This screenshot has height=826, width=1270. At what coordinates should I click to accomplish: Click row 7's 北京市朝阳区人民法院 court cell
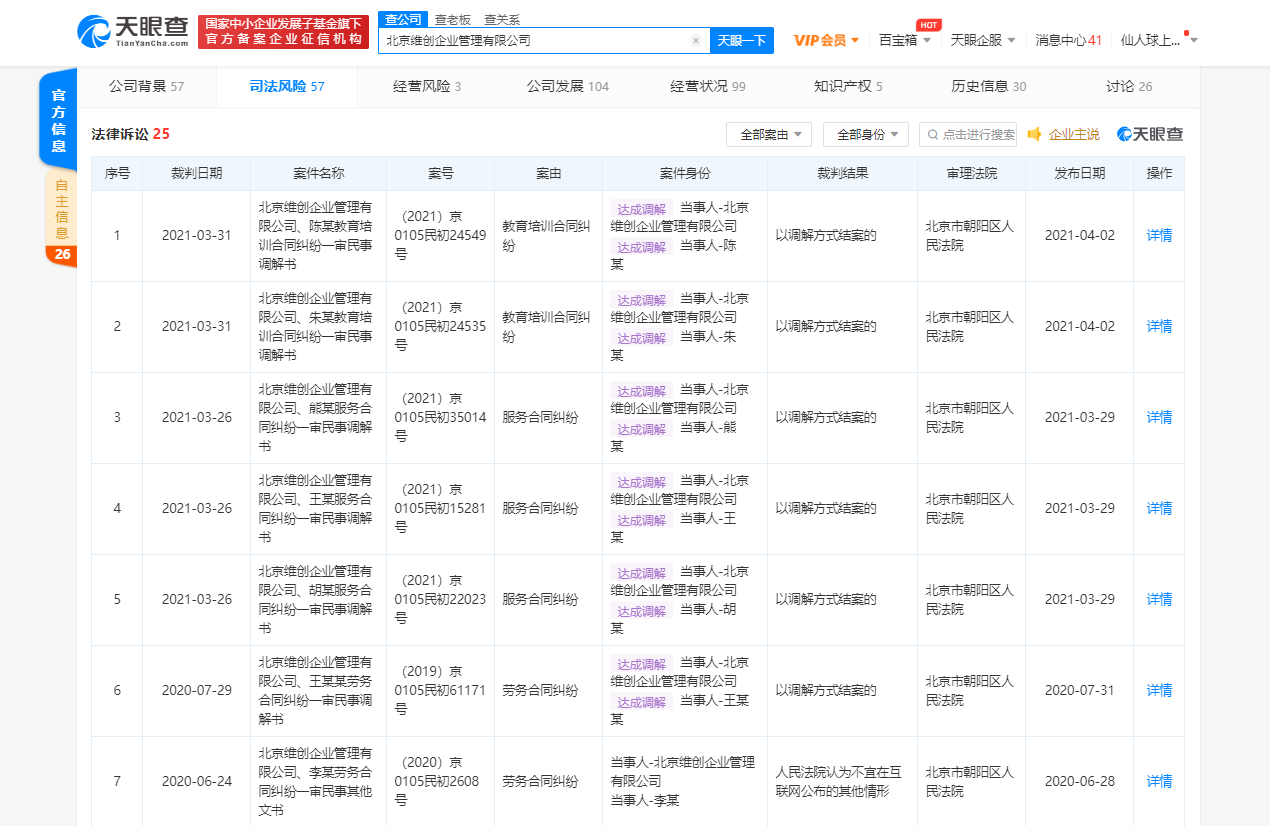(969, 781)
